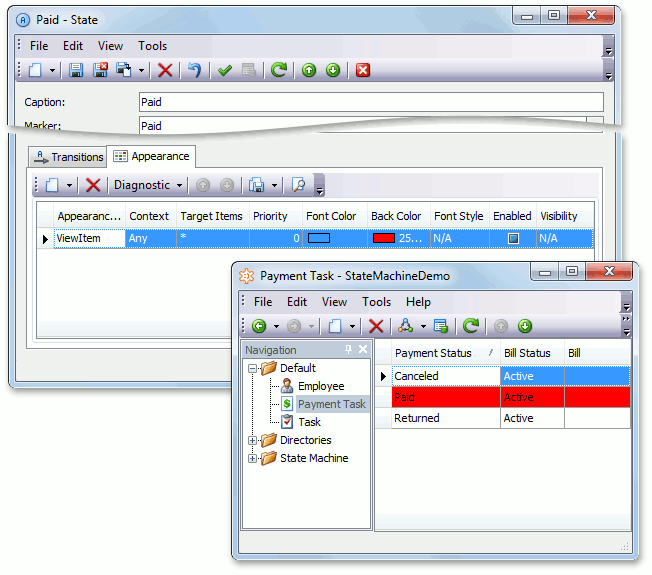
Task: Open the View menu in Paid - State window
Action: 110,46
